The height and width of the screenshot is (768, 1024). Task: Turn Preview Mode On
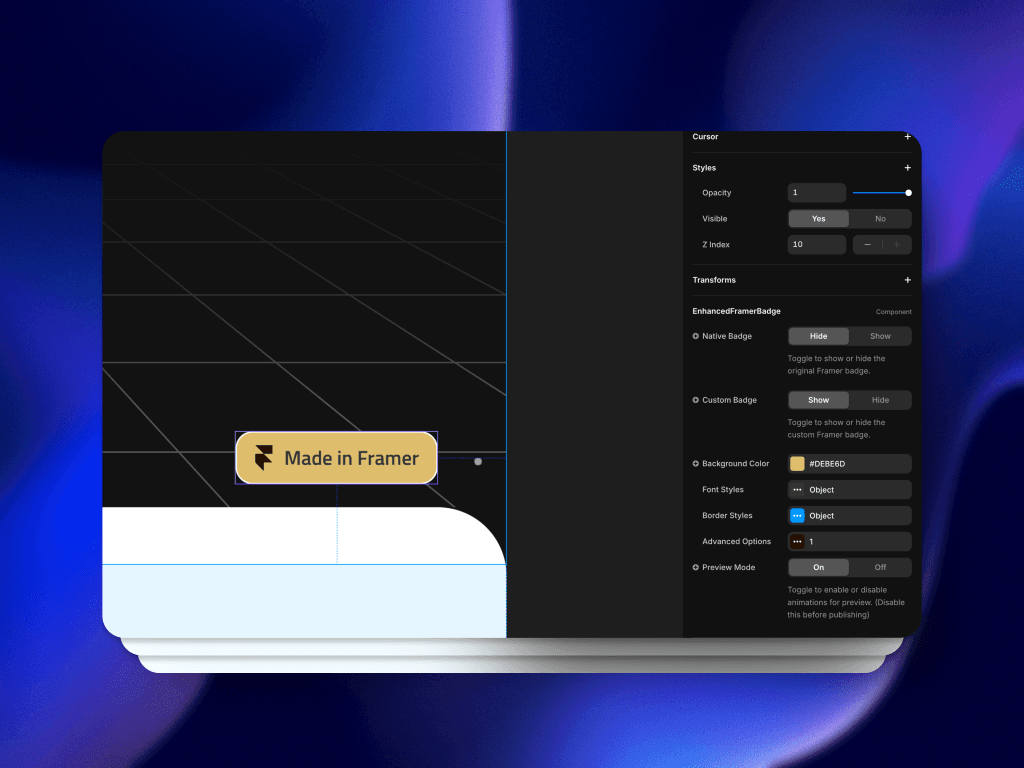818,568
